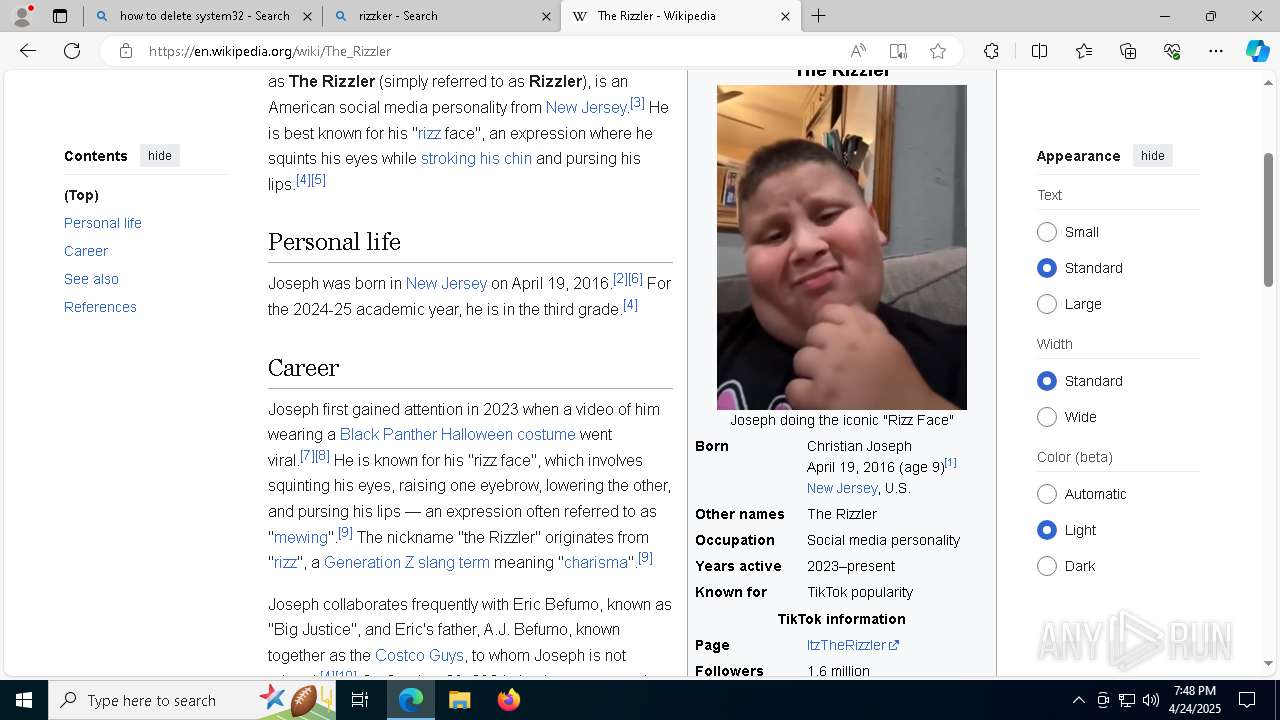Click the address bar URL

click(x=270, y=51)
